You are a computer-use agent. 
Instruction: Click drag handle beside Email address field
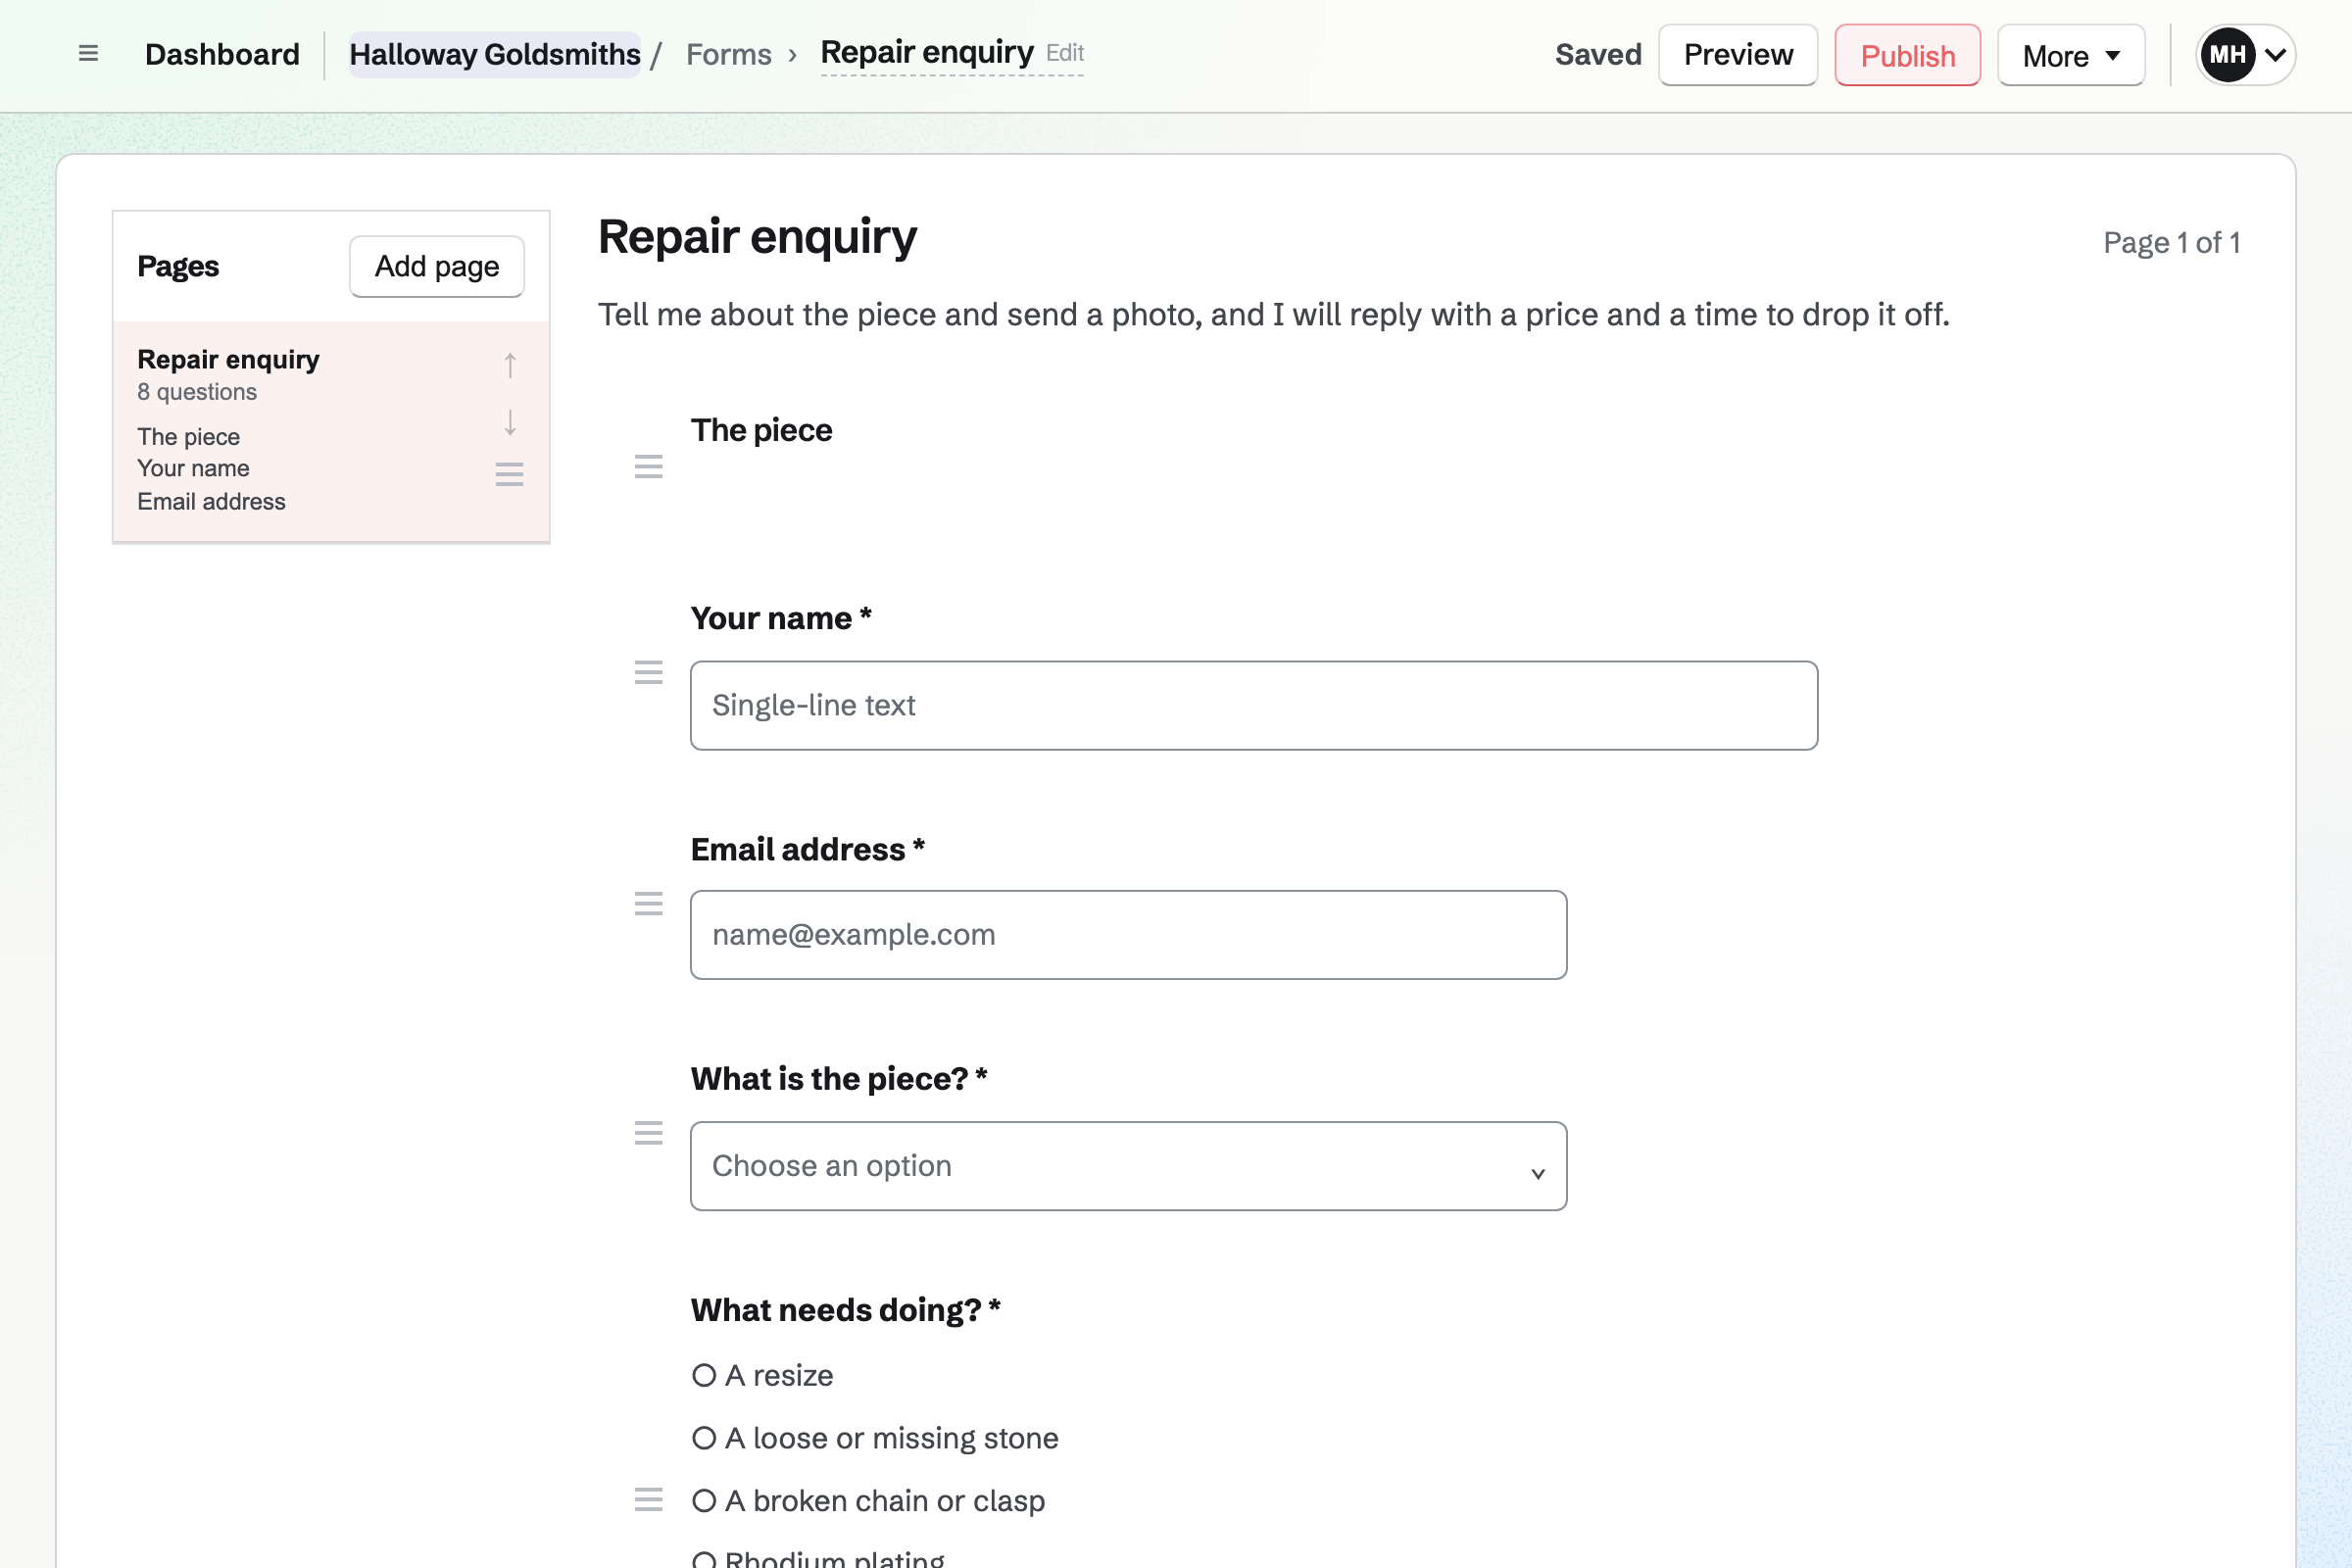(649, 904)
